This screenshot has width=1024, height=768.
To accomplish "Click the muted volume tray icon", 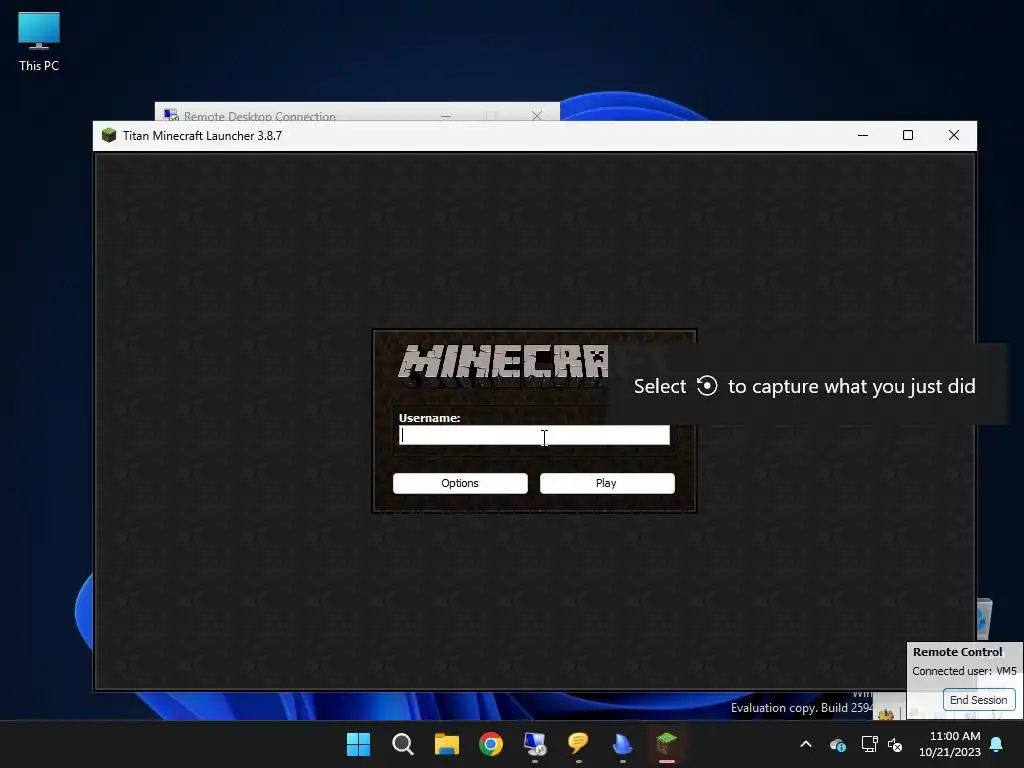I will pyautogui.click(x=895, y=744).
